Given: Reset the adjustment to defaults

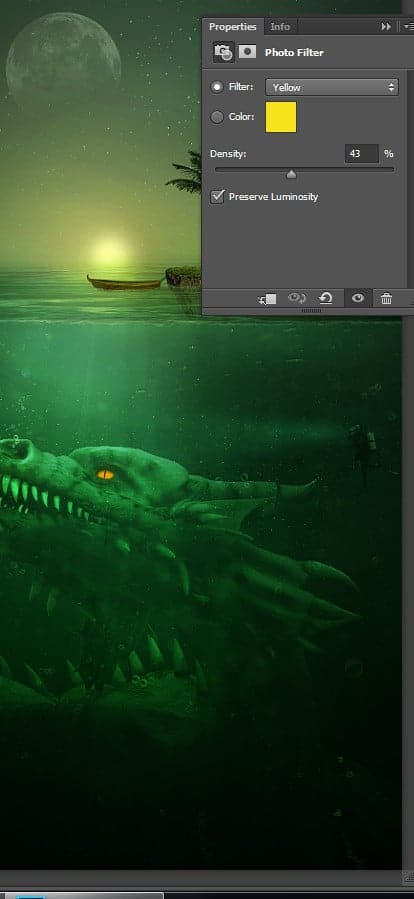Looking at the screenshot, I should coord(326,299).
